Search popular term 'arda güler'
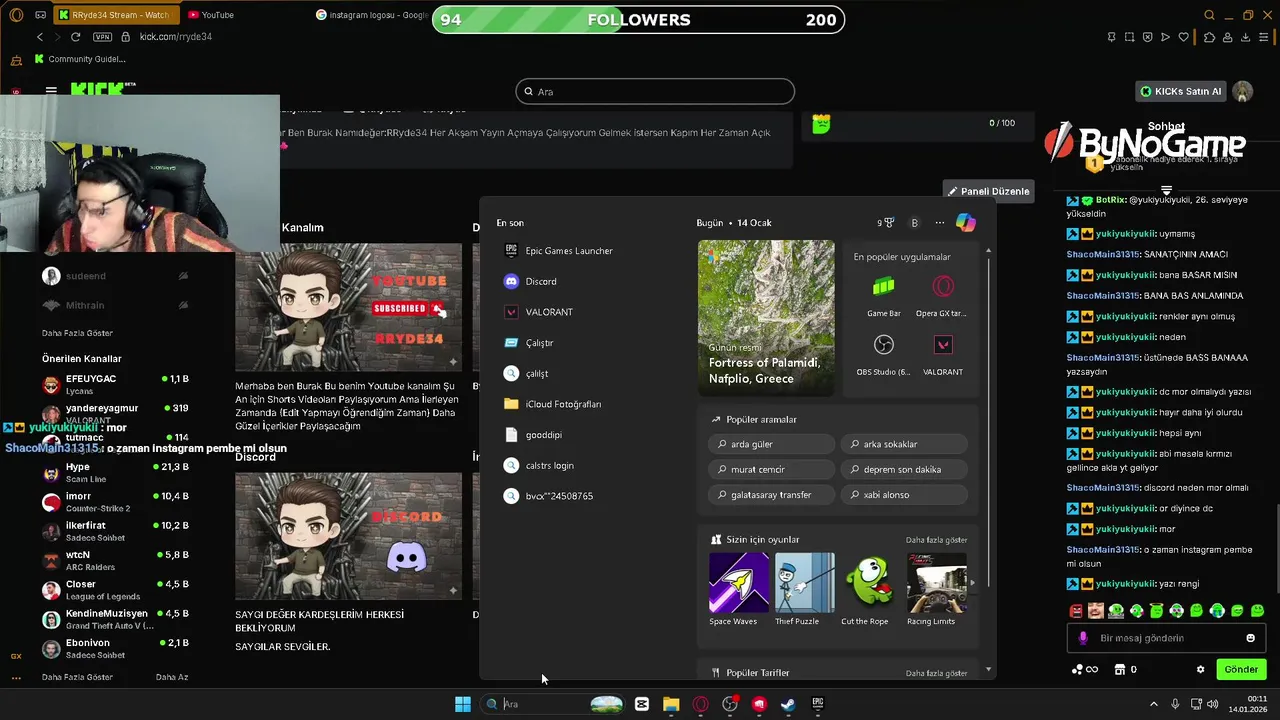Image resolution: width=1280 pixels, height=720 pixels. click(770, 444)
